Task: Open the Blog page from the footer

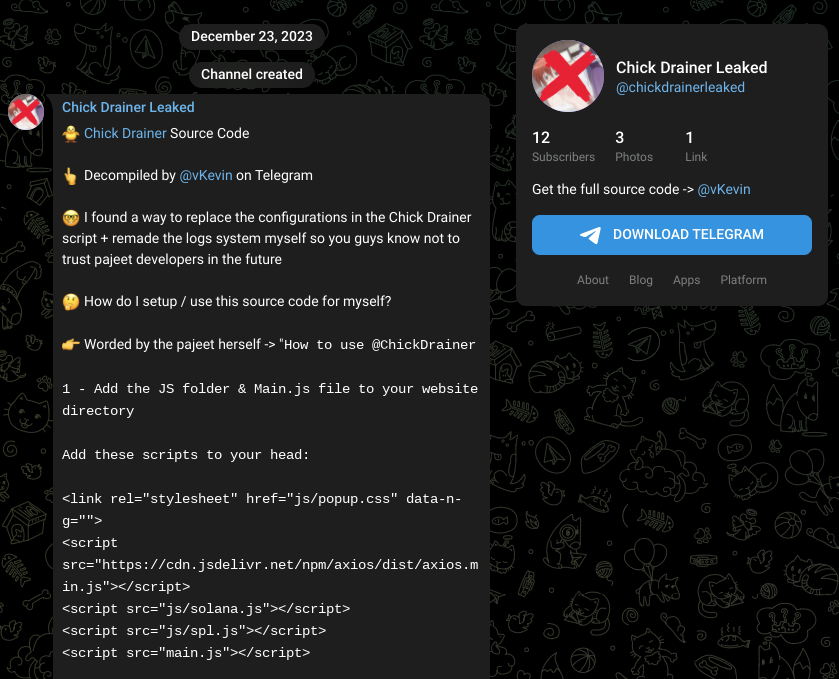Action: (640, 280)
